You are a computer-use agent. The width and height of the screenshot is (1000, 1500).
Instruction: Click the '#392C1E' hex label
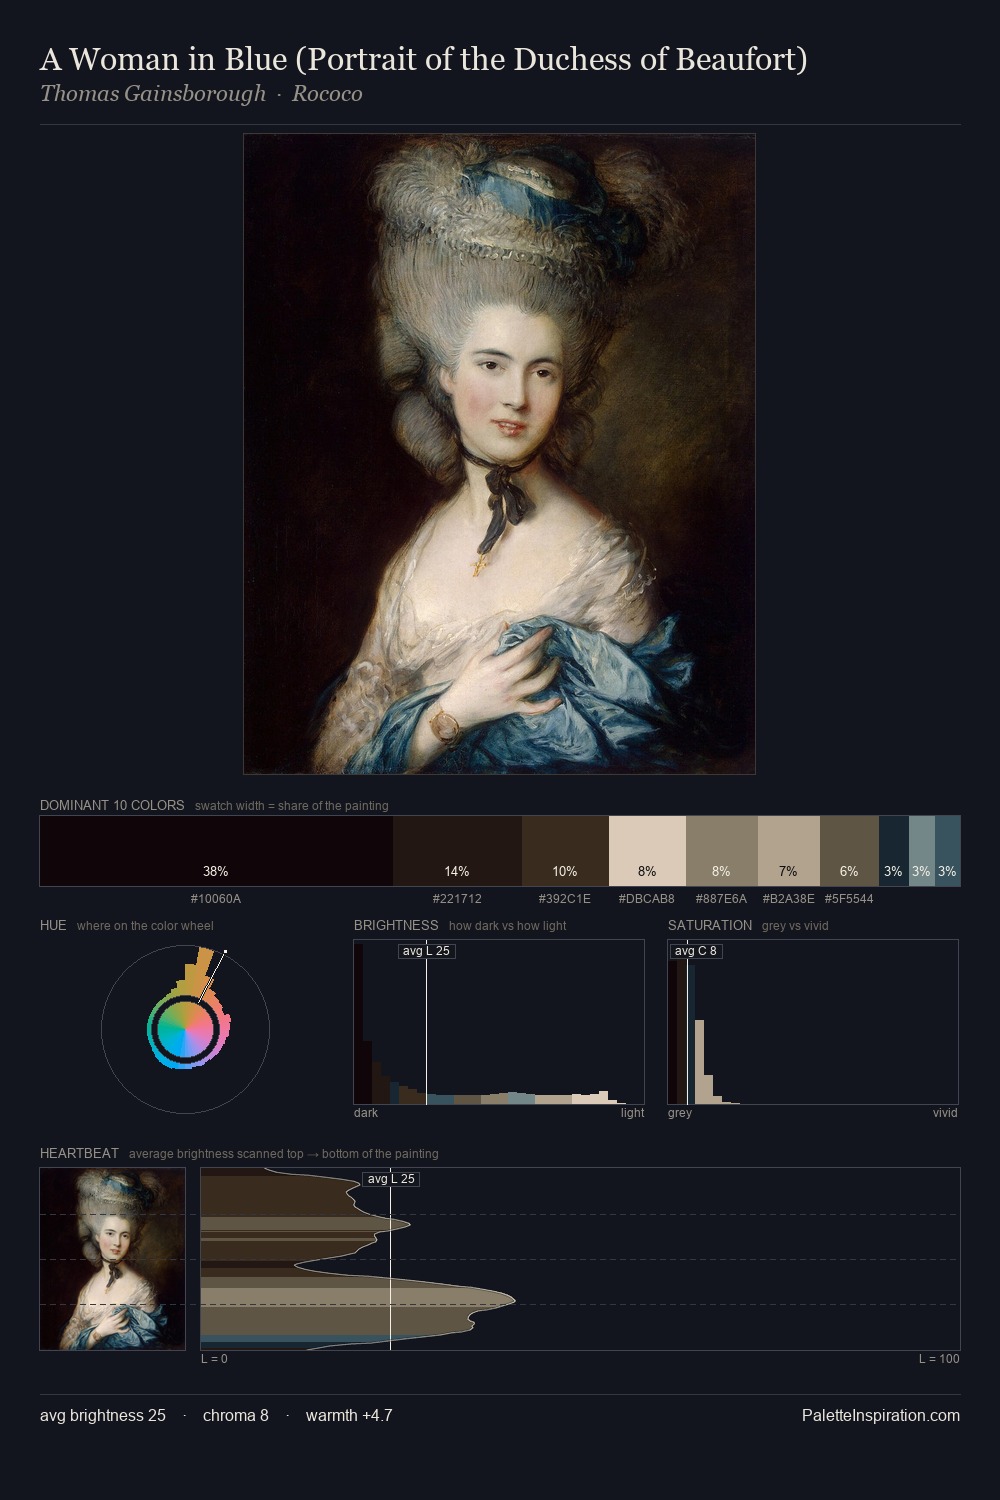[565, 898]
